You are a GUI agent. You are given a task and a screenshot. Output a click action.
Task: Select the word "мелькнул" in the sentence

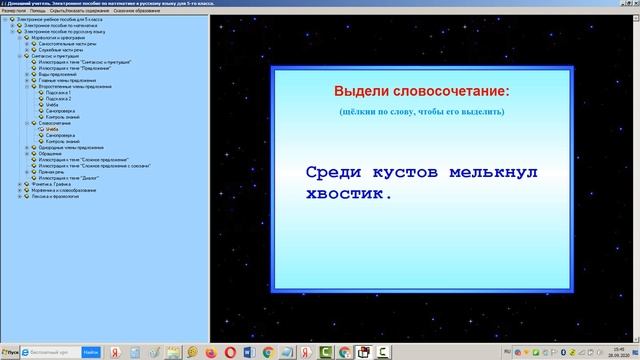[493, 172]
